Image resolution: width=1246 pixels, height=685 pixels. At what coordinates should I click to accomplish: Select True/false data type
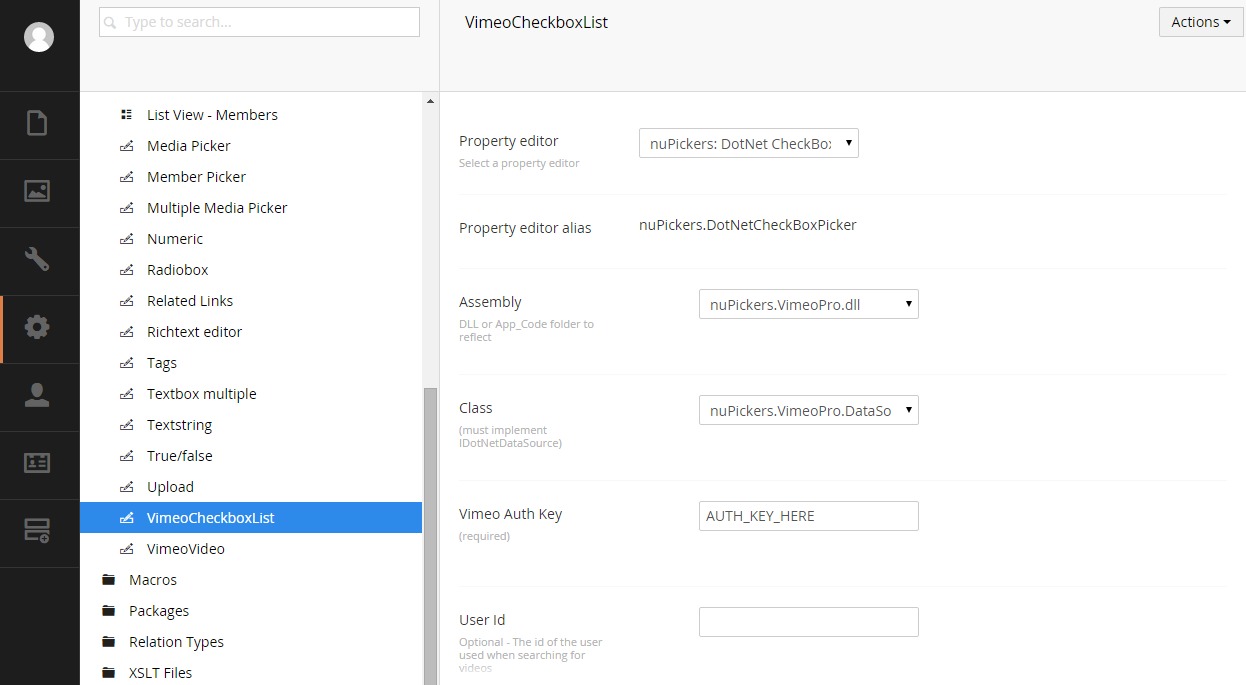(179, 456)
